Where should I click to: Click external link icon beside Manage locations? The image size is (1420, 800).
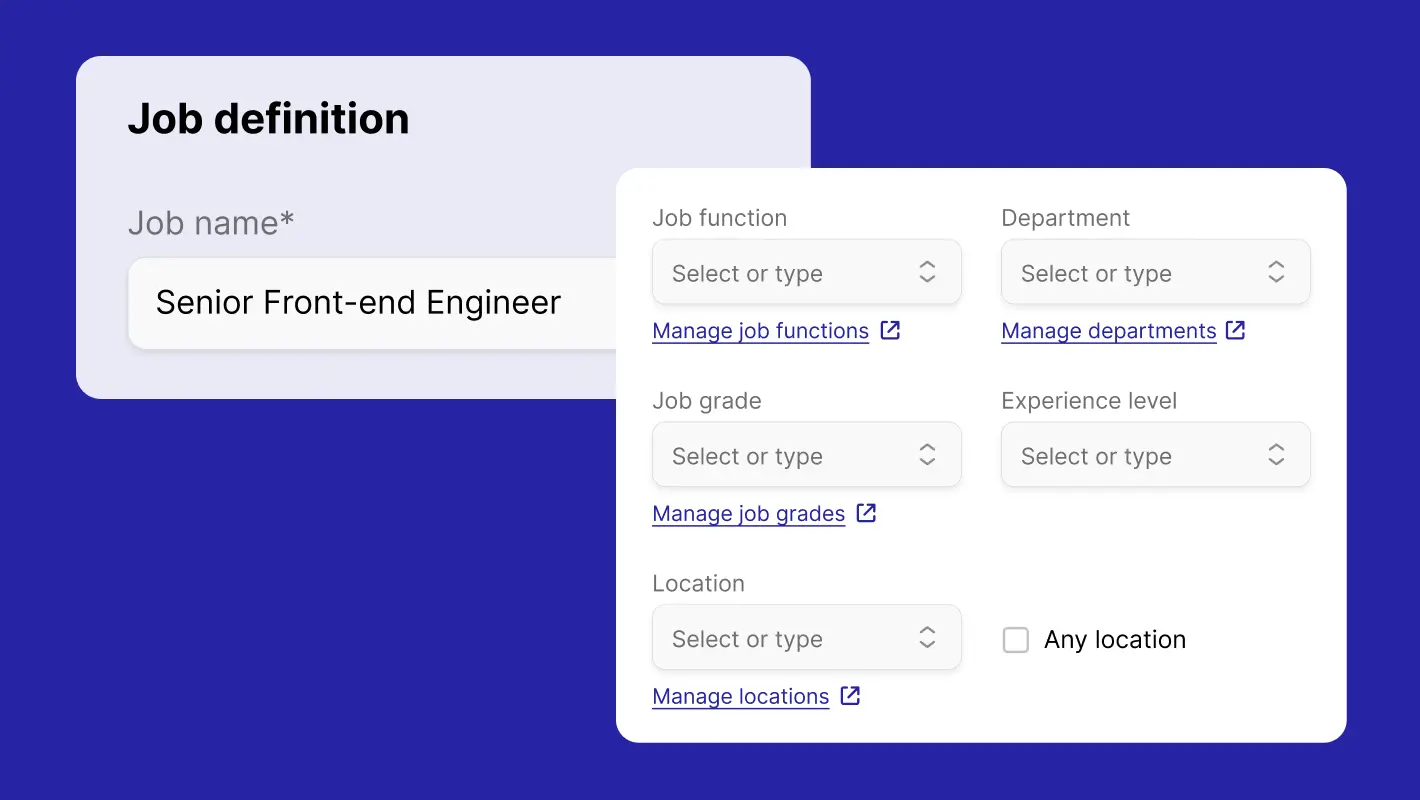(x=850, y=696)
